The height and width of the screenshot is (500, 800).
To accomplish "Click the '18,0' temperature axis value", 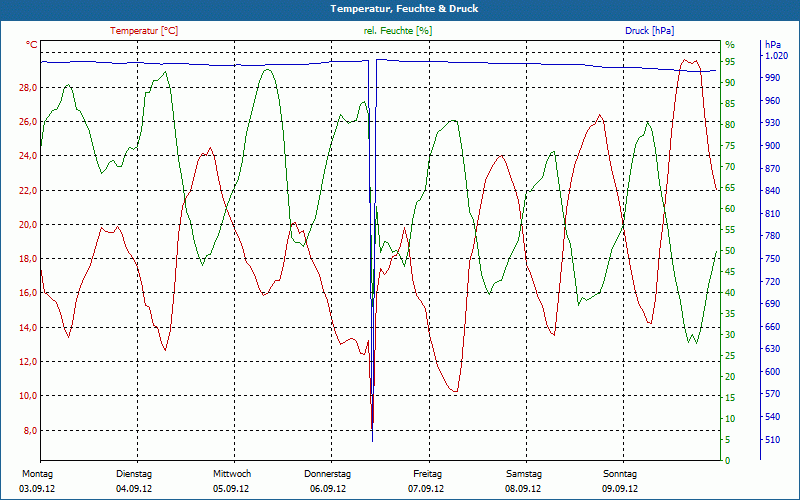I will [29, 259].
